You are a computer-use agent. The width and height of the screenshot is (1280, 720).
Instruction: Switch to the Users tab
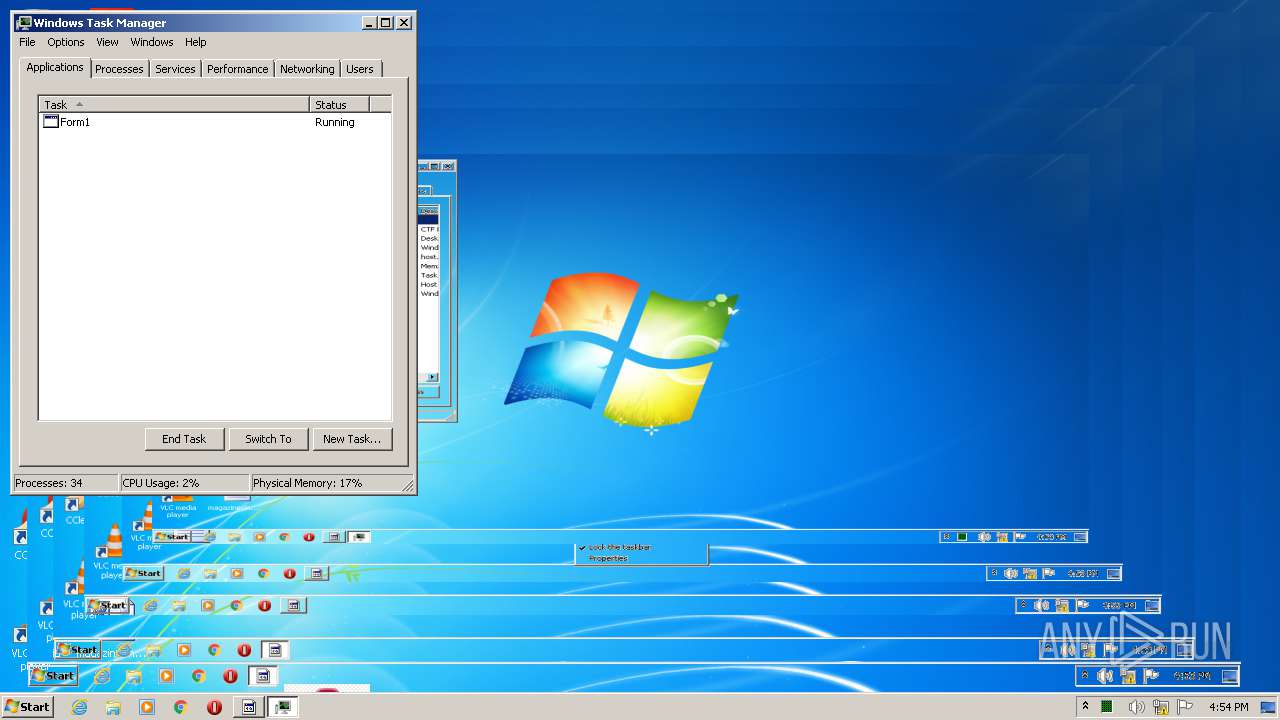[360, 69]
